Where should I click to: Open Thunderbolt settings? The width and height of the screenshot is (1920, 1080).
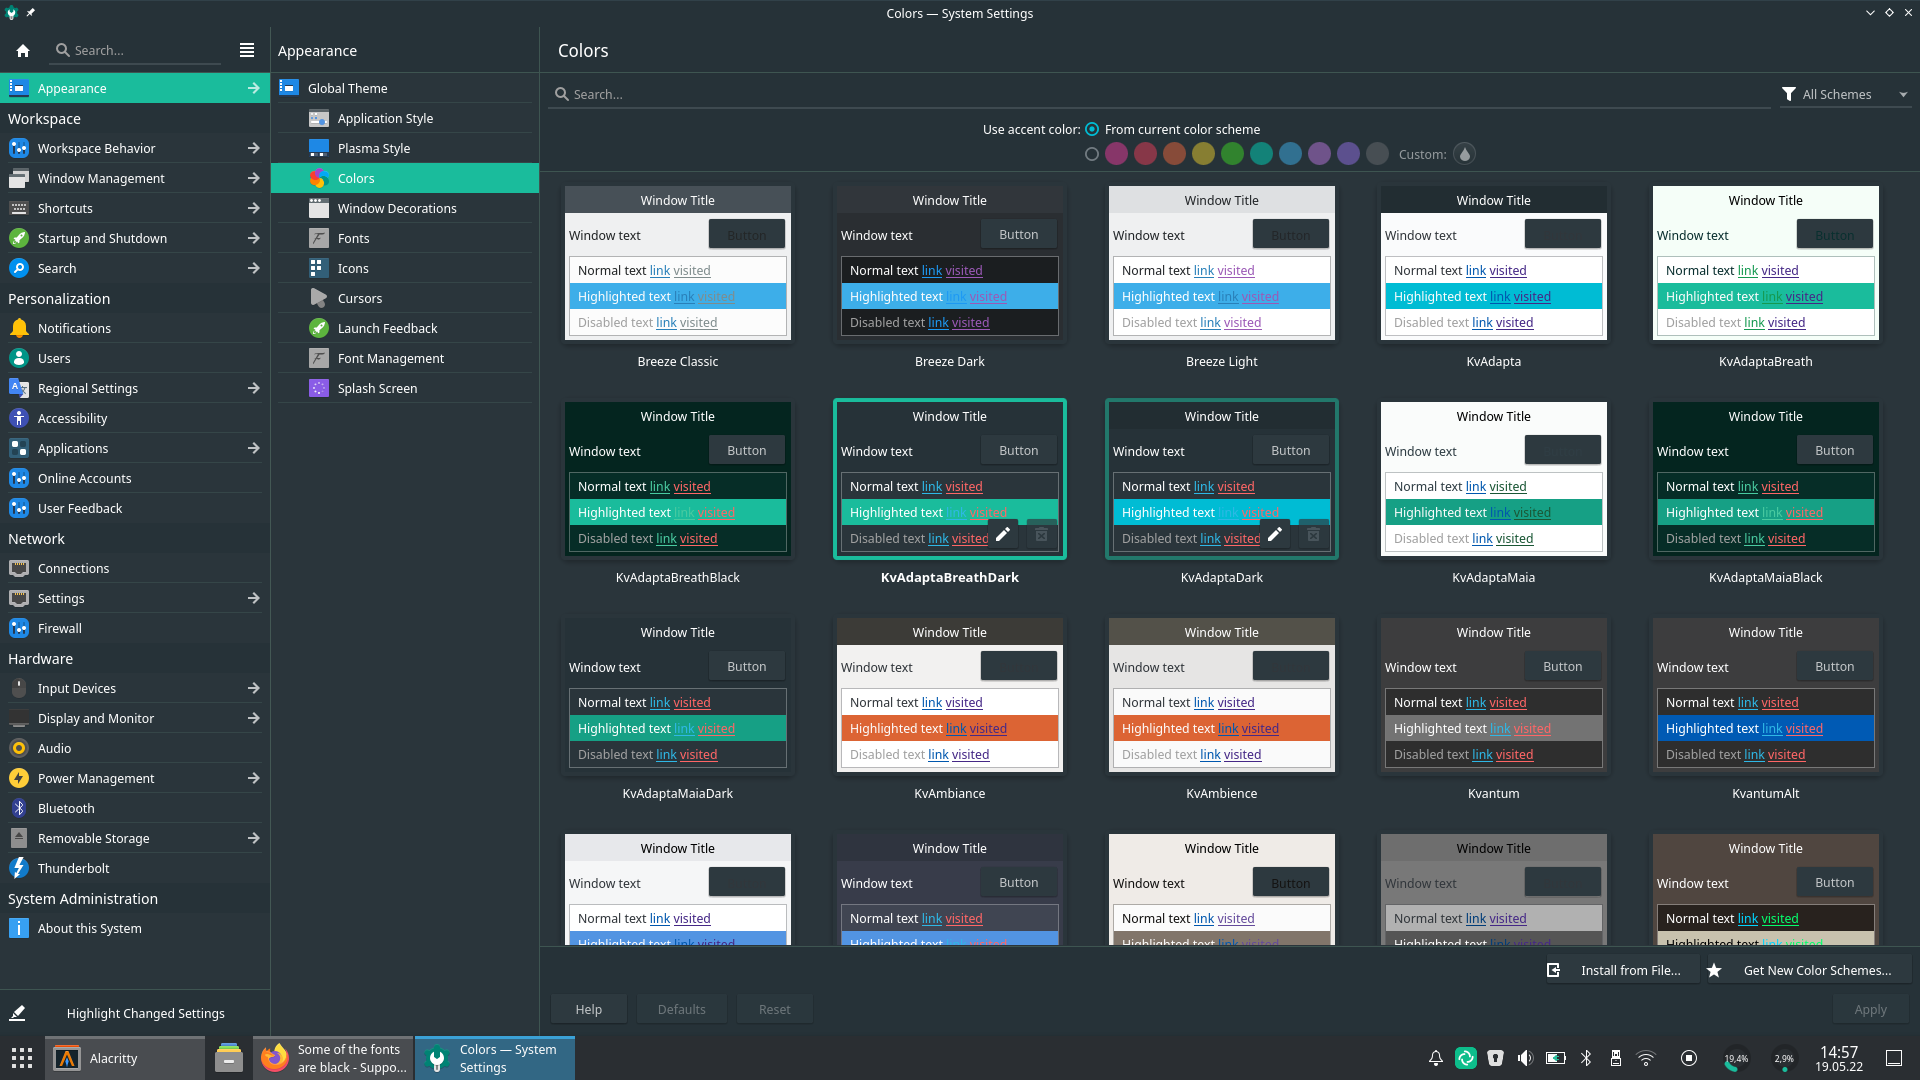pos(135,868)
